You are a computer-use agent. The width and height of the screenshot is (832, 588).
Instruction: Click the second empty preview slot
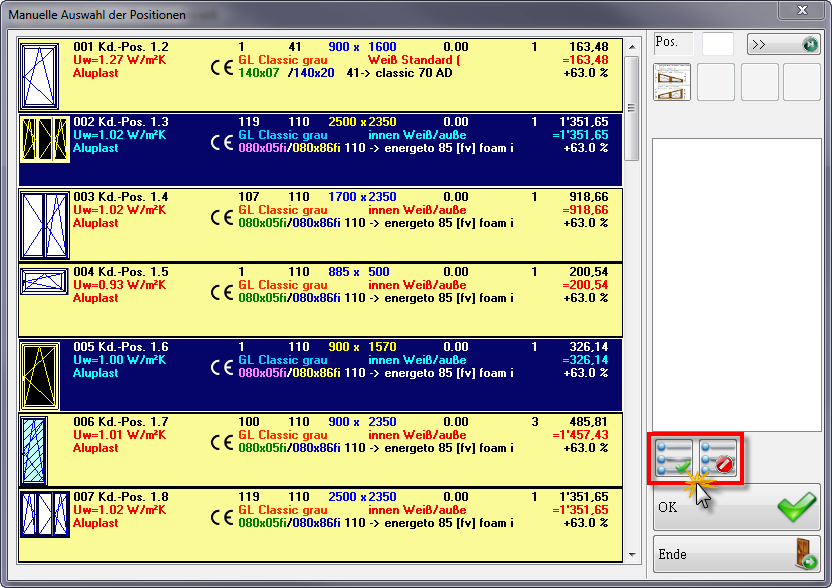[716, 82]
